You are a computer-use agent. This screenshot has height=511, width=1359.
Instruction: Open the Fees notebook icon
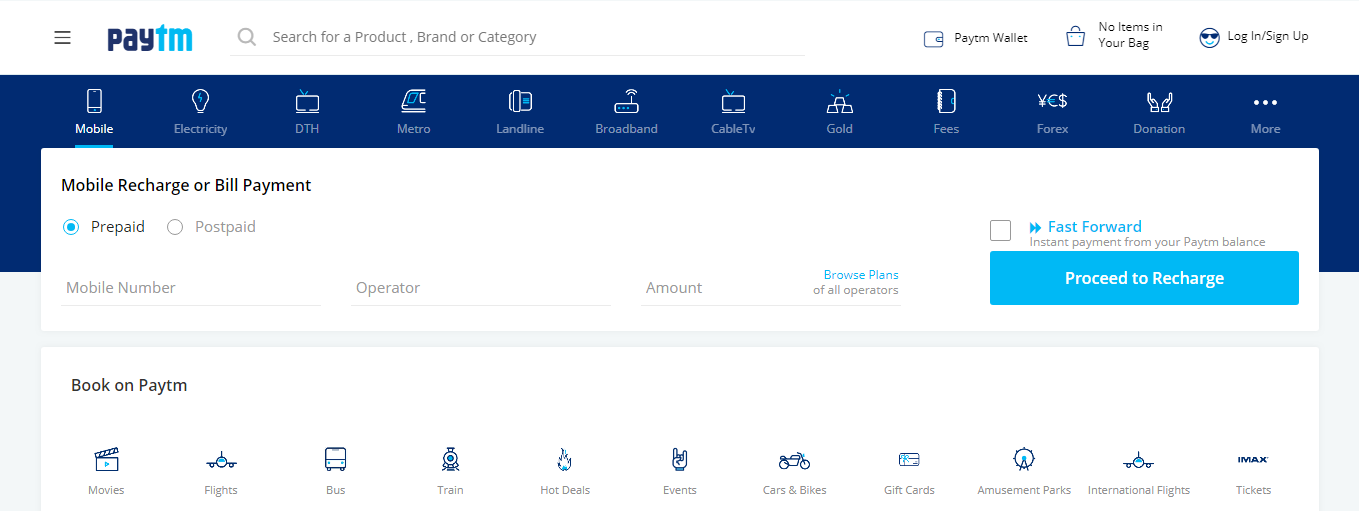946,101
